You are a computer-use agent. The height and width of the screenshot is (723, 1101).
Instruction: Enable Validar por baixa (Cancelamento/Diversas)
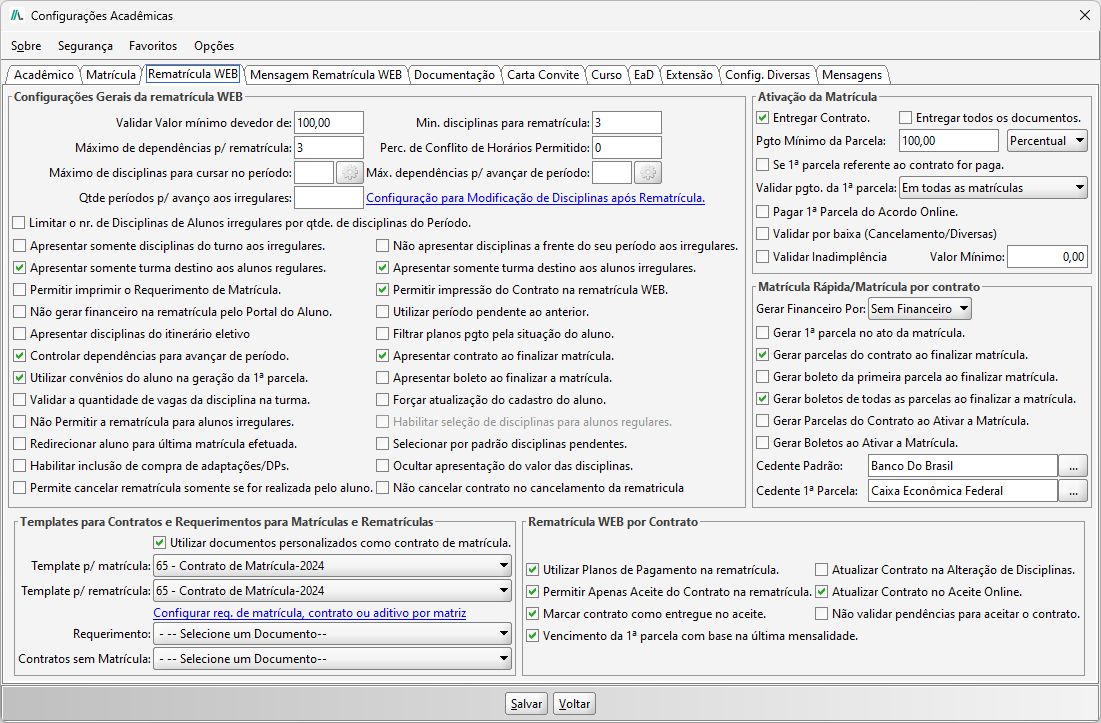click(763, 234)
